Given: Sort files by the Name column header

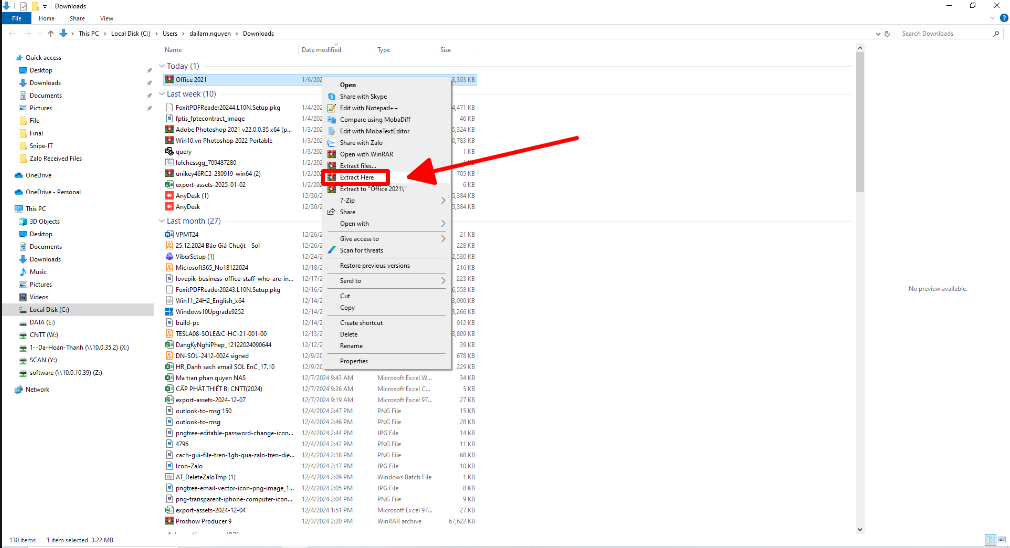Looking at the screenshot, I should coord(173,49).
